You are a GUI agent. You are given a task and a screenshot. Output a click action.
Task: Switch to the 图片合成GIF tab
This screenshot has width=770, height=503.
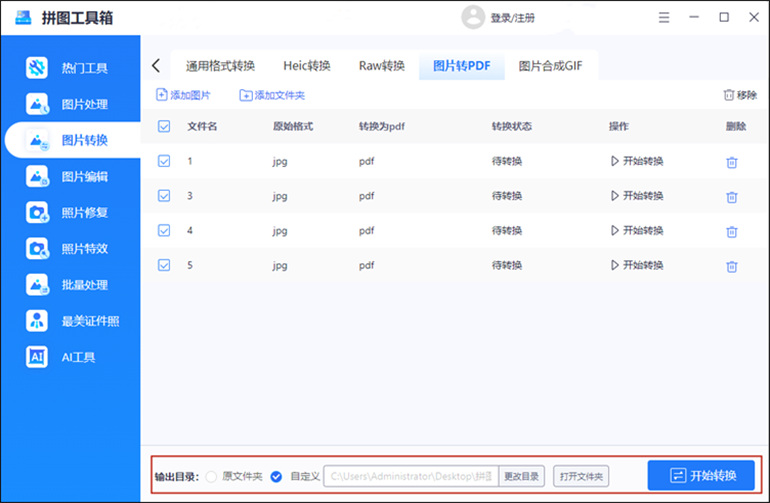(550, 65)
